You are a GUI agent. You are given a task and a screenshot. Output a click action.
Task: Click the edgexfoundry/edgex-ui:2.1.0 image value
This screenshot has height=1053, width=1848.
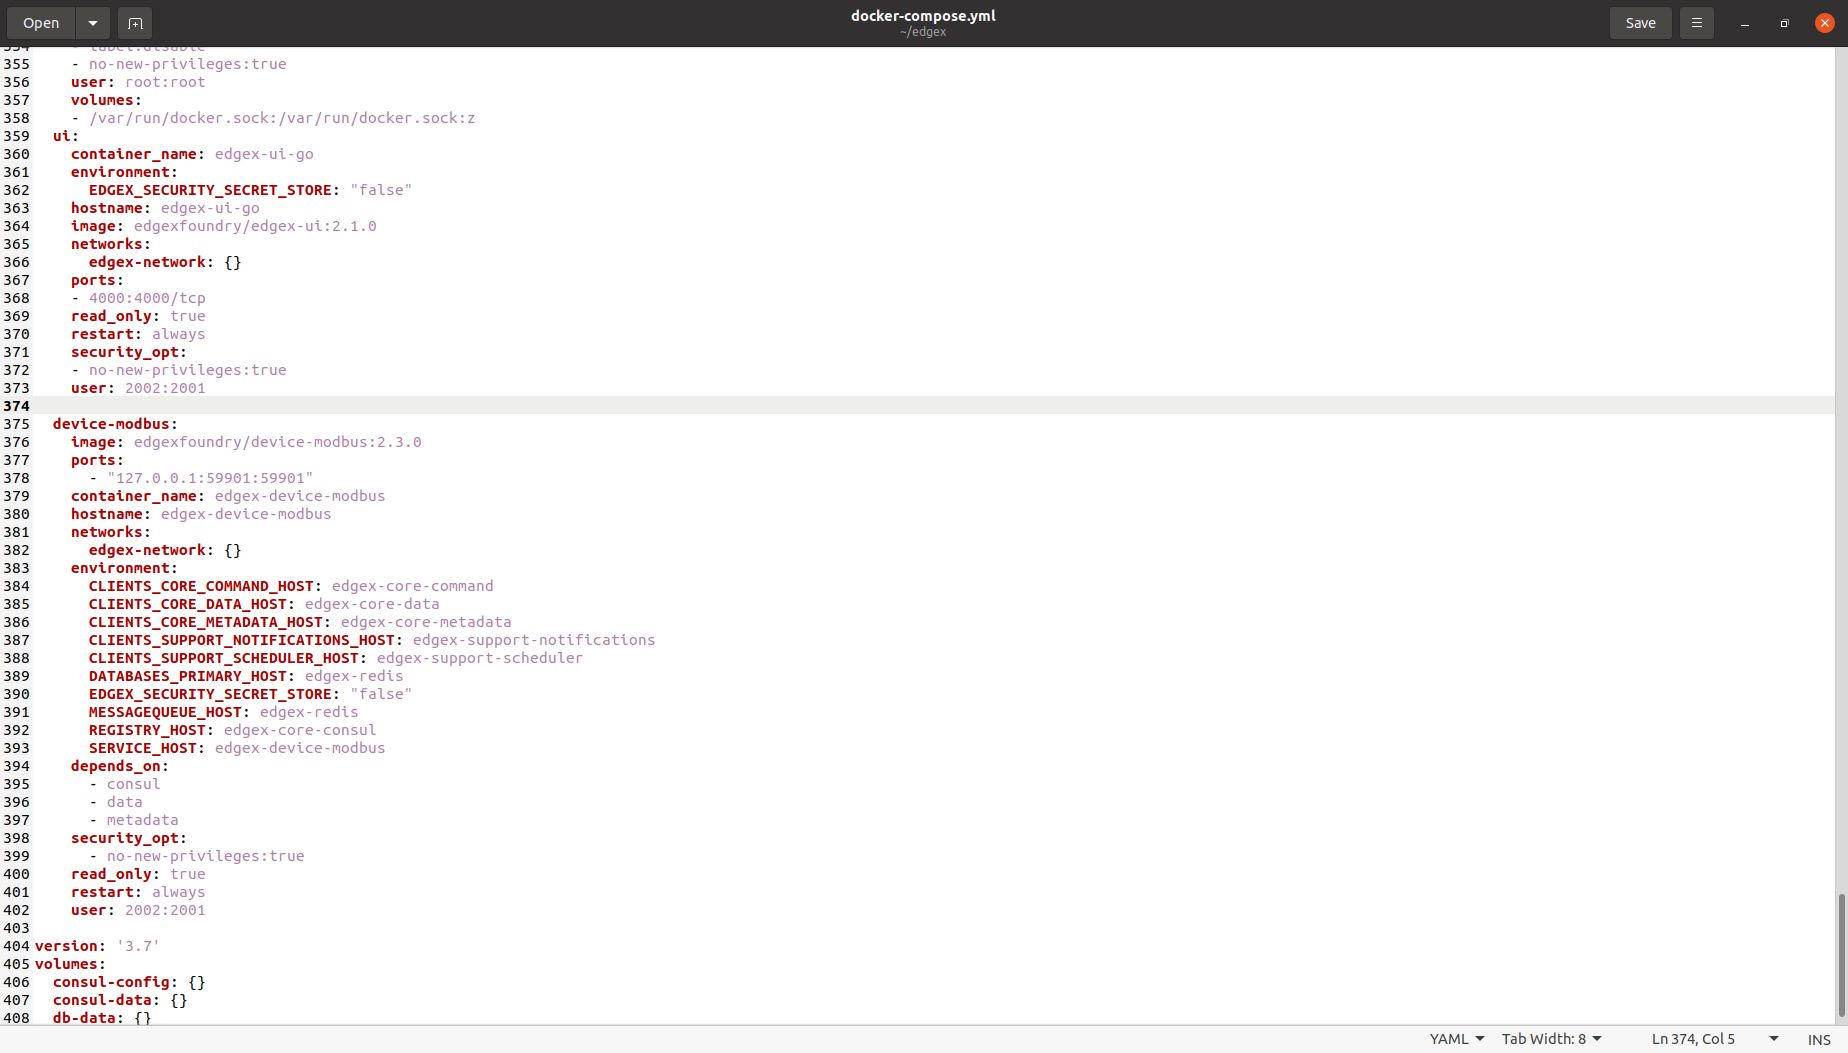pyautogui.click(x=255, y=226)
